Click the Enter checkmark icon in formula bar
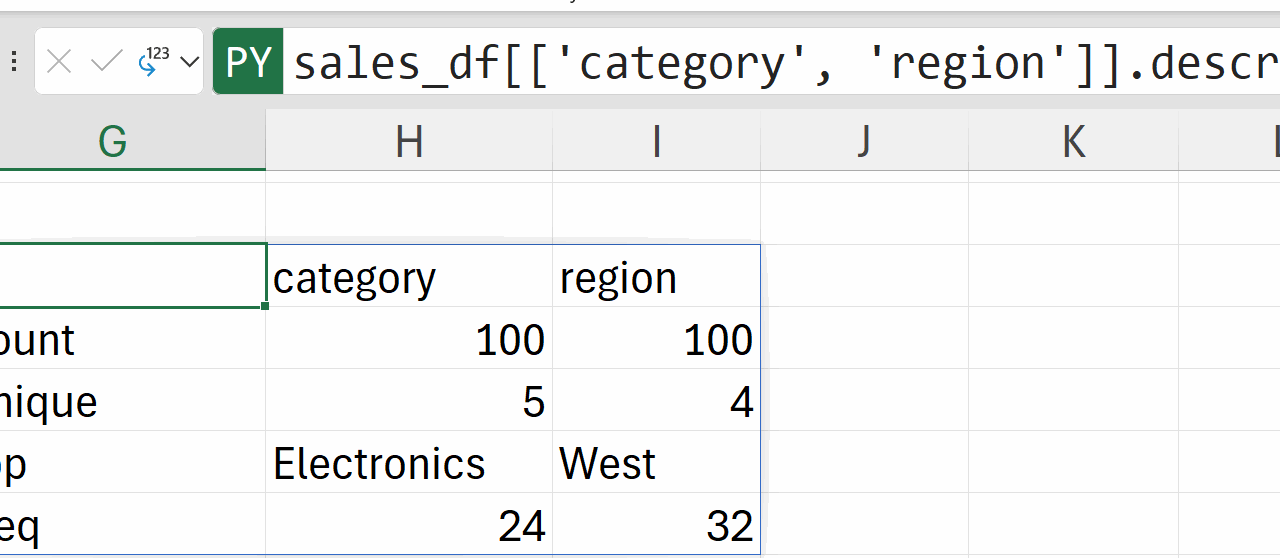This screenshot has width=1280, height=558. pyautogui.click(x=105, y=63)
